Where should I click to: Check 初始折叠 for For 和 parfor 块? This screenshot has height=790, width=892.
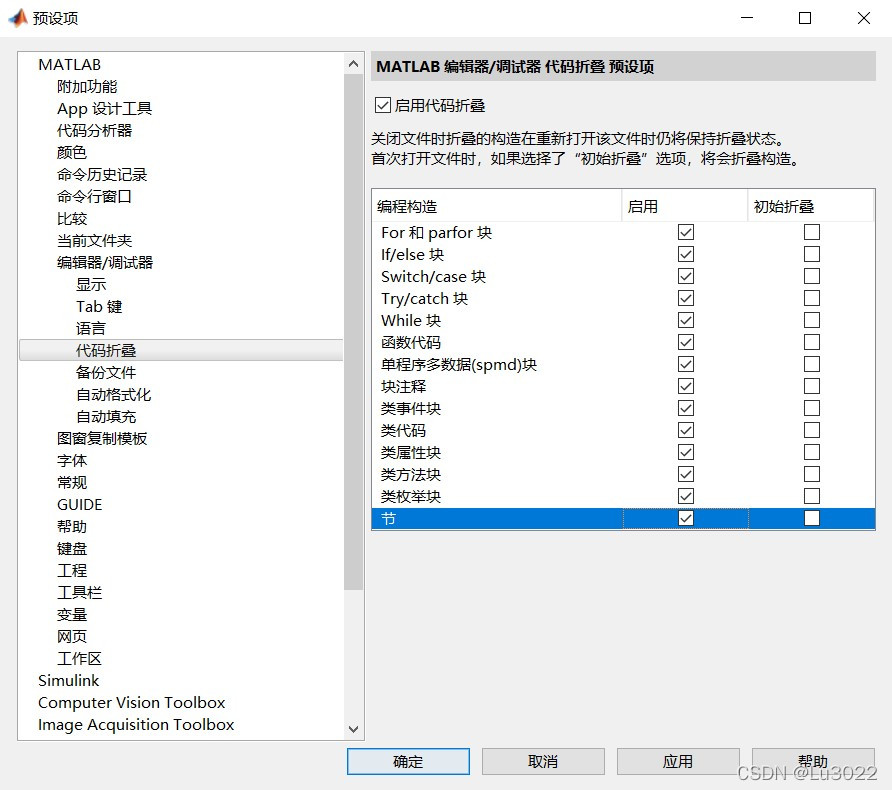coord(812,232)
